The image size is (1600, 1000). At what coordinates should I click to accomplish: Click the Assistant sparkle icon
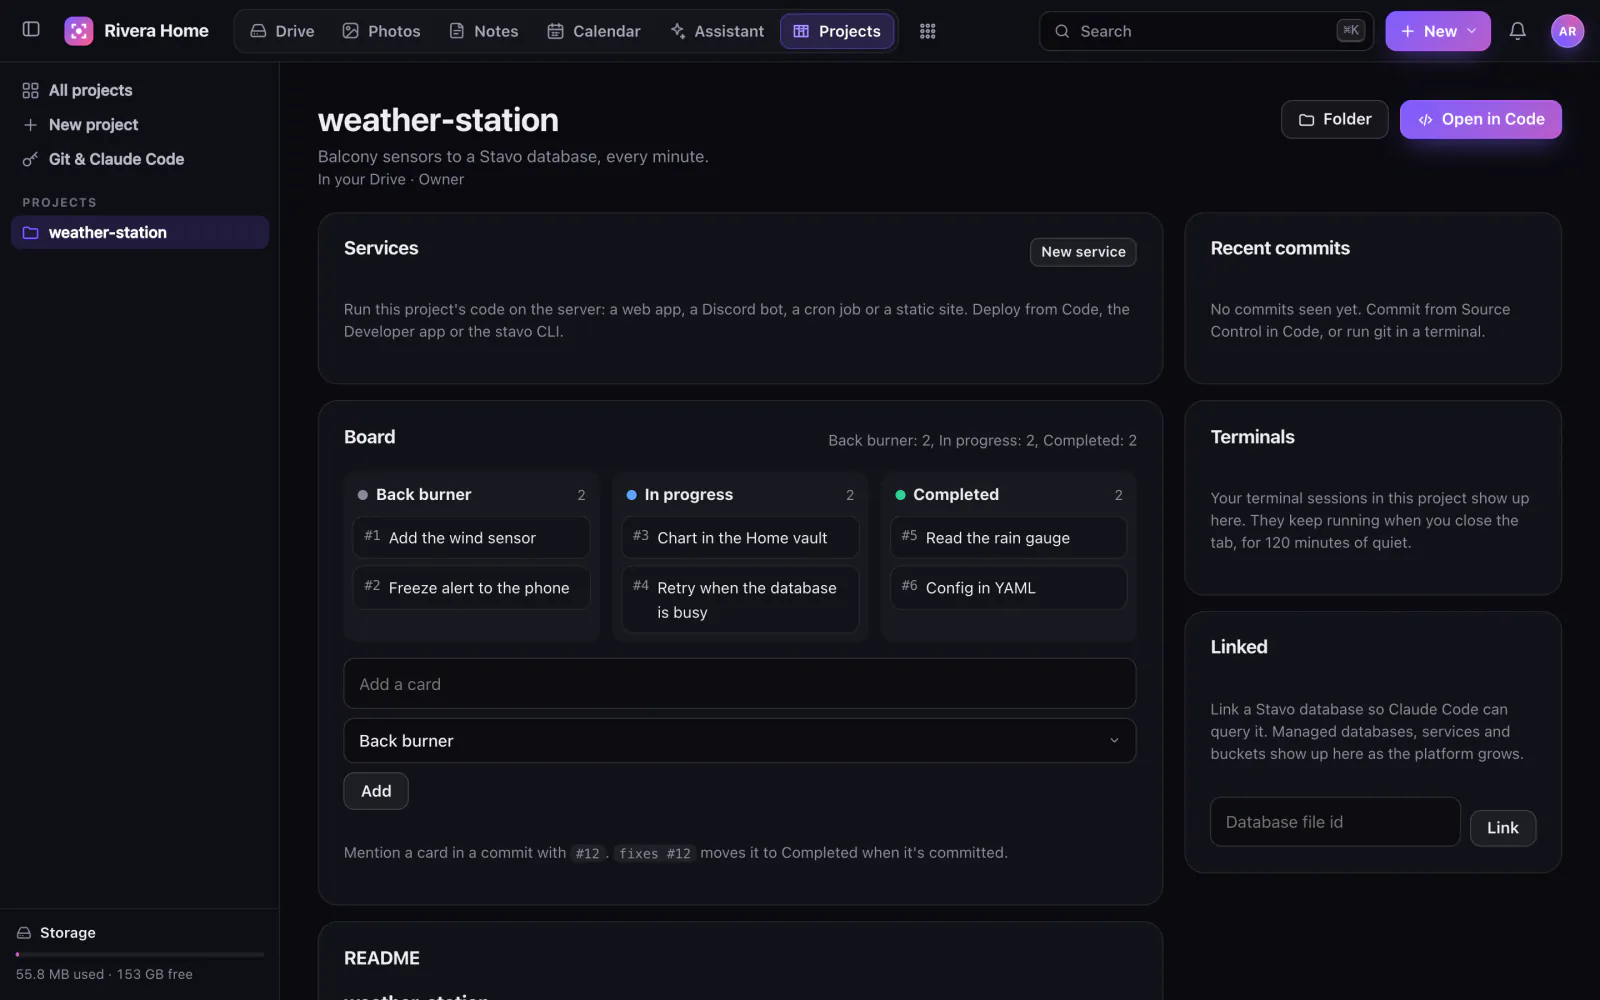click(x=677, y=31)
